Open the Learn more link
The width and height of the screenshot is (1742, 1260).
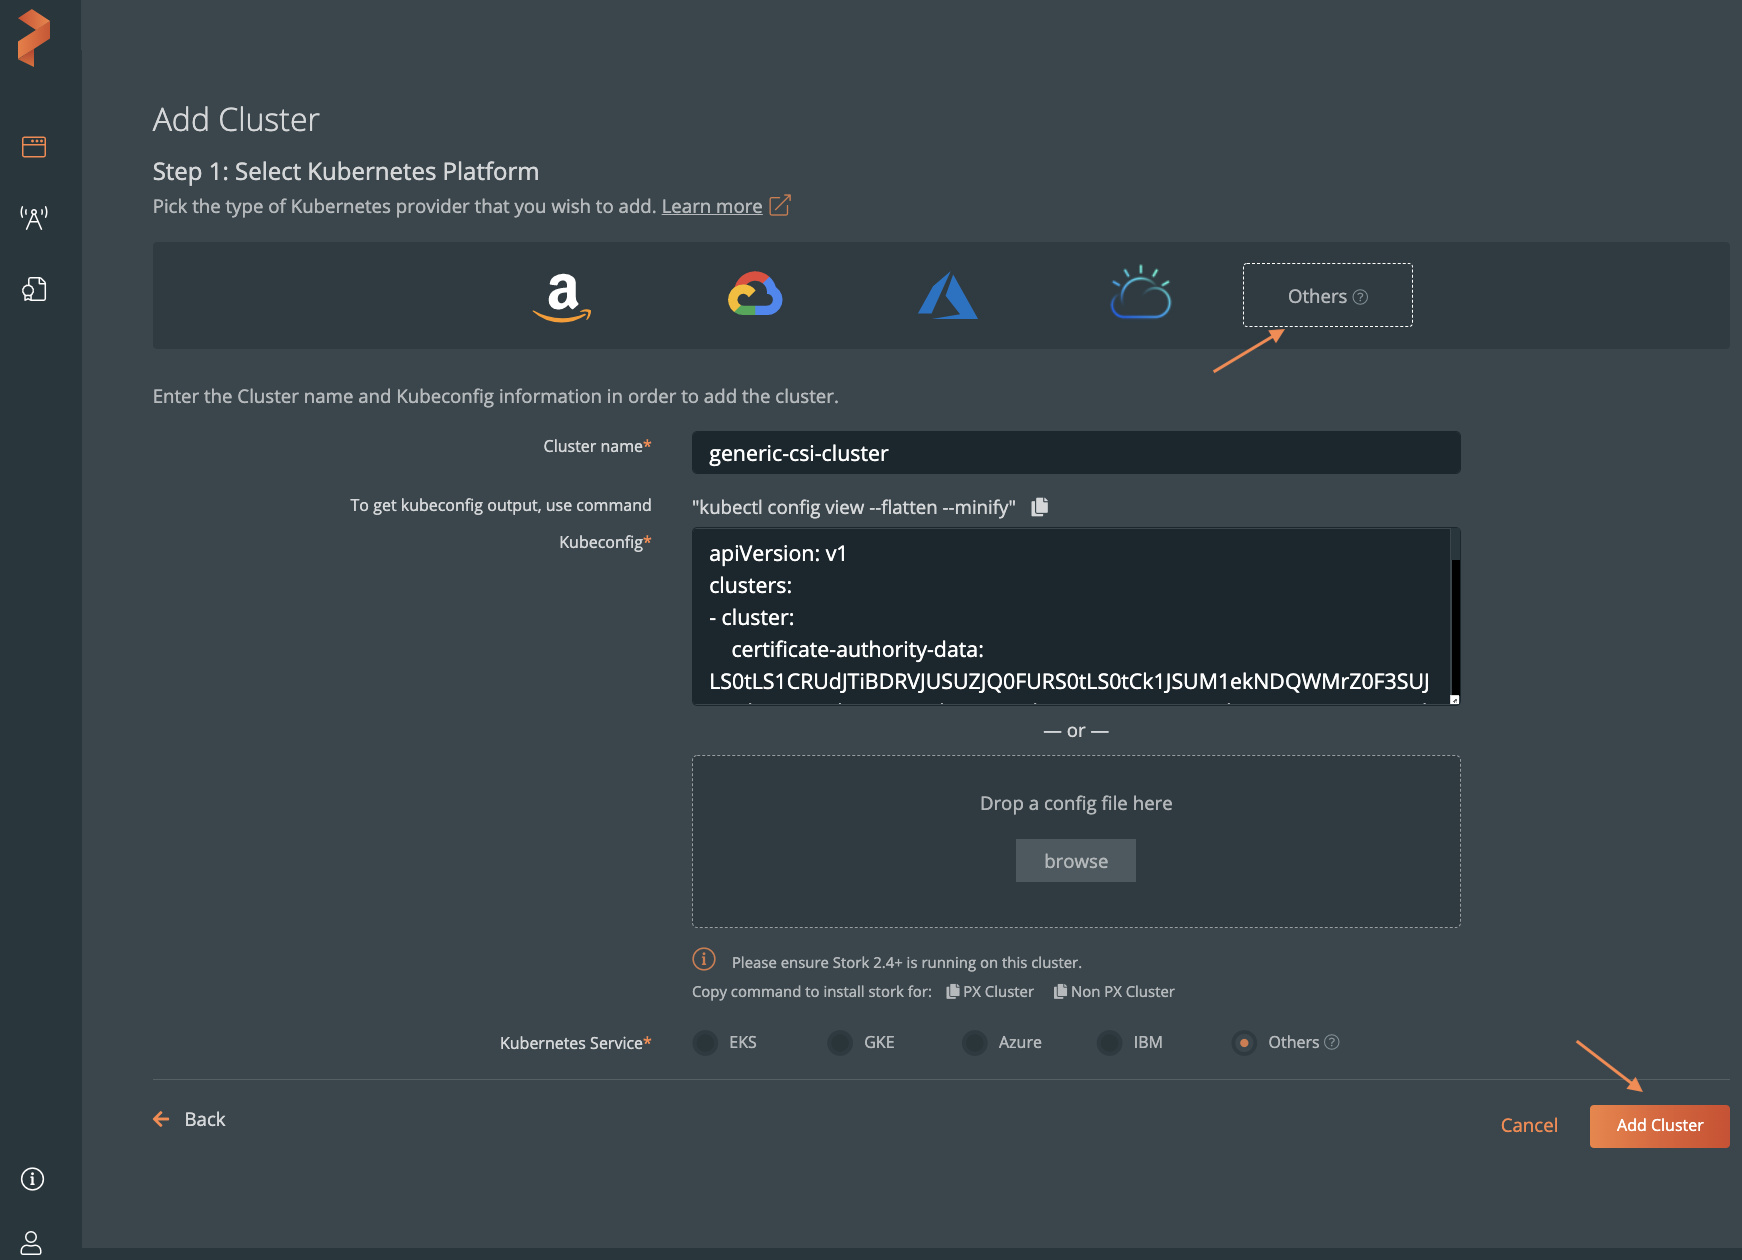pos(712,206)
